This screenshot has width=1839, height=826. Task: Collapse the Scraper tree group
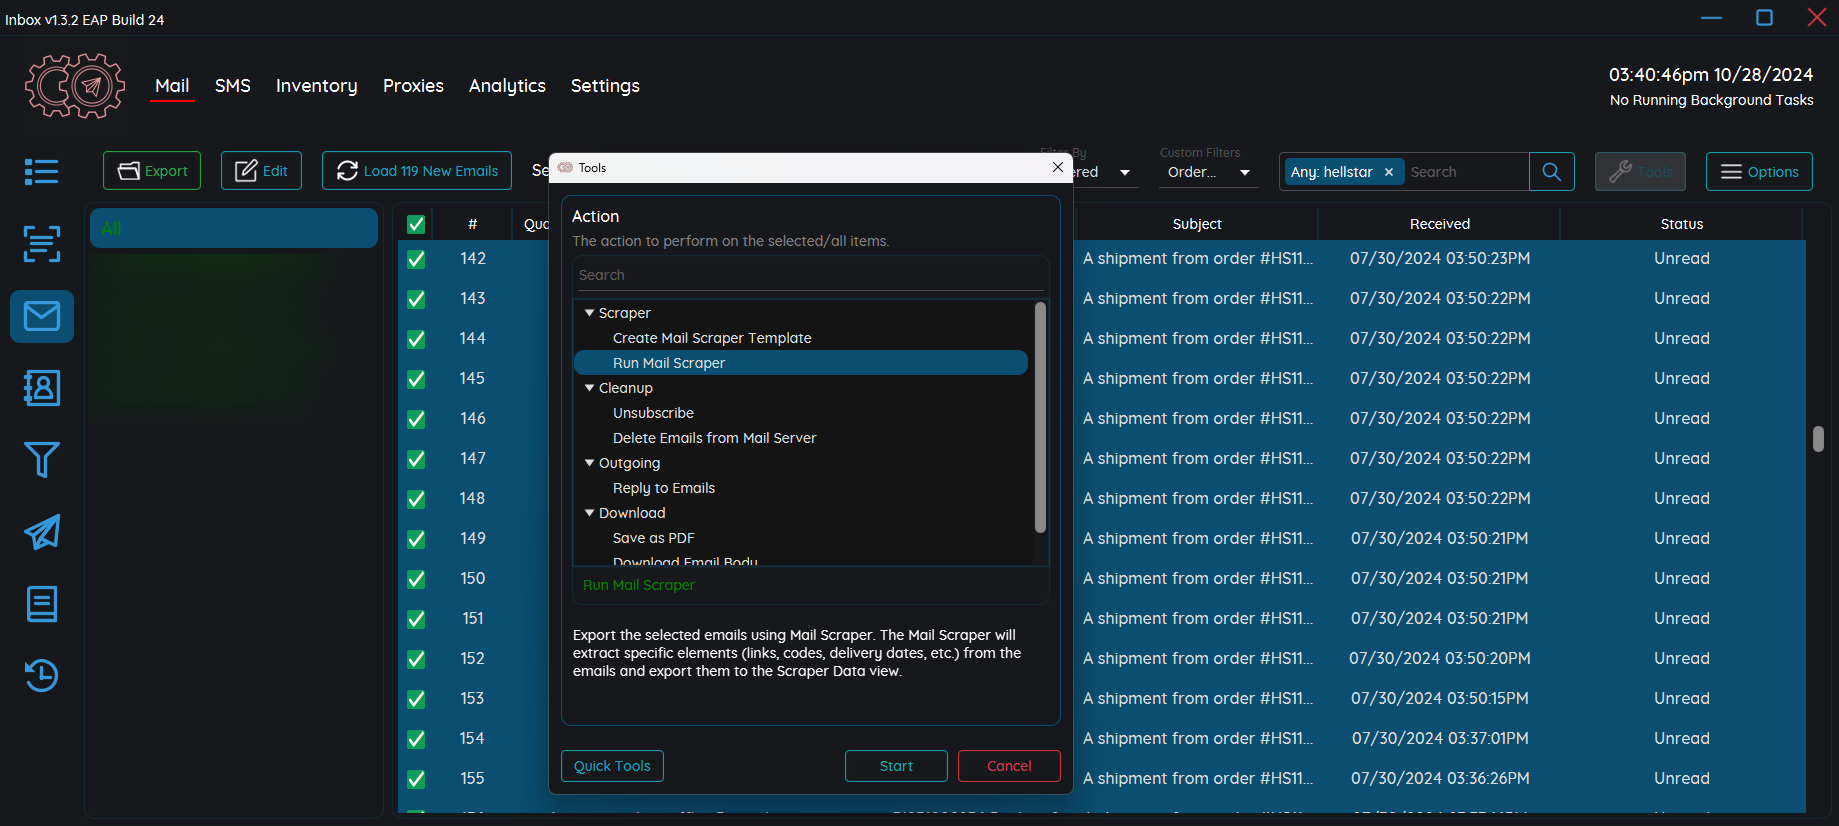[x=589, y=313]
